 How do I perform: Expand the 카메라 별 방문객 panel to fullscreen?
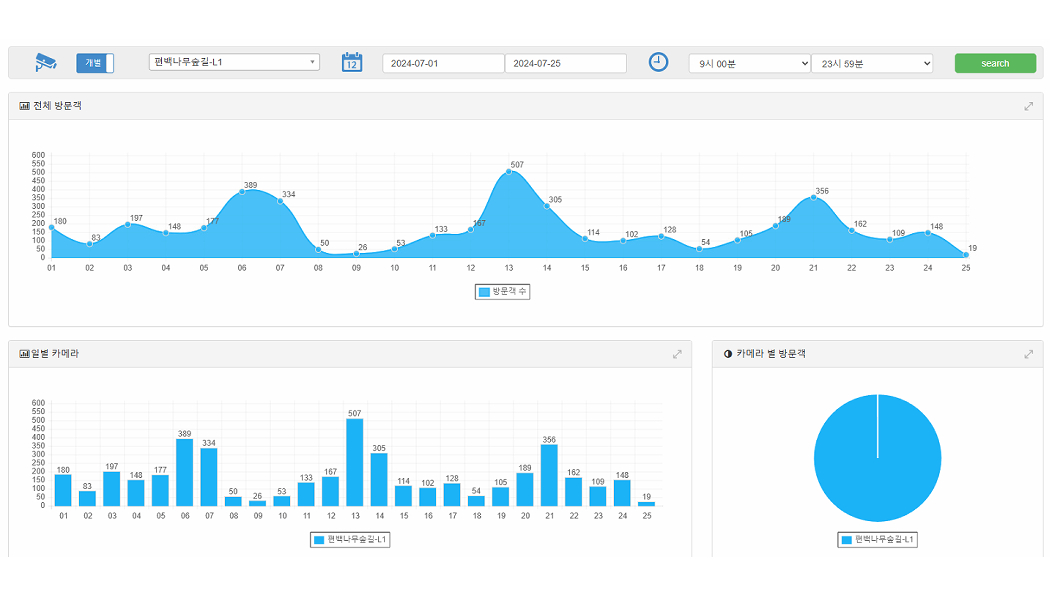click(x=1028, y=354)
